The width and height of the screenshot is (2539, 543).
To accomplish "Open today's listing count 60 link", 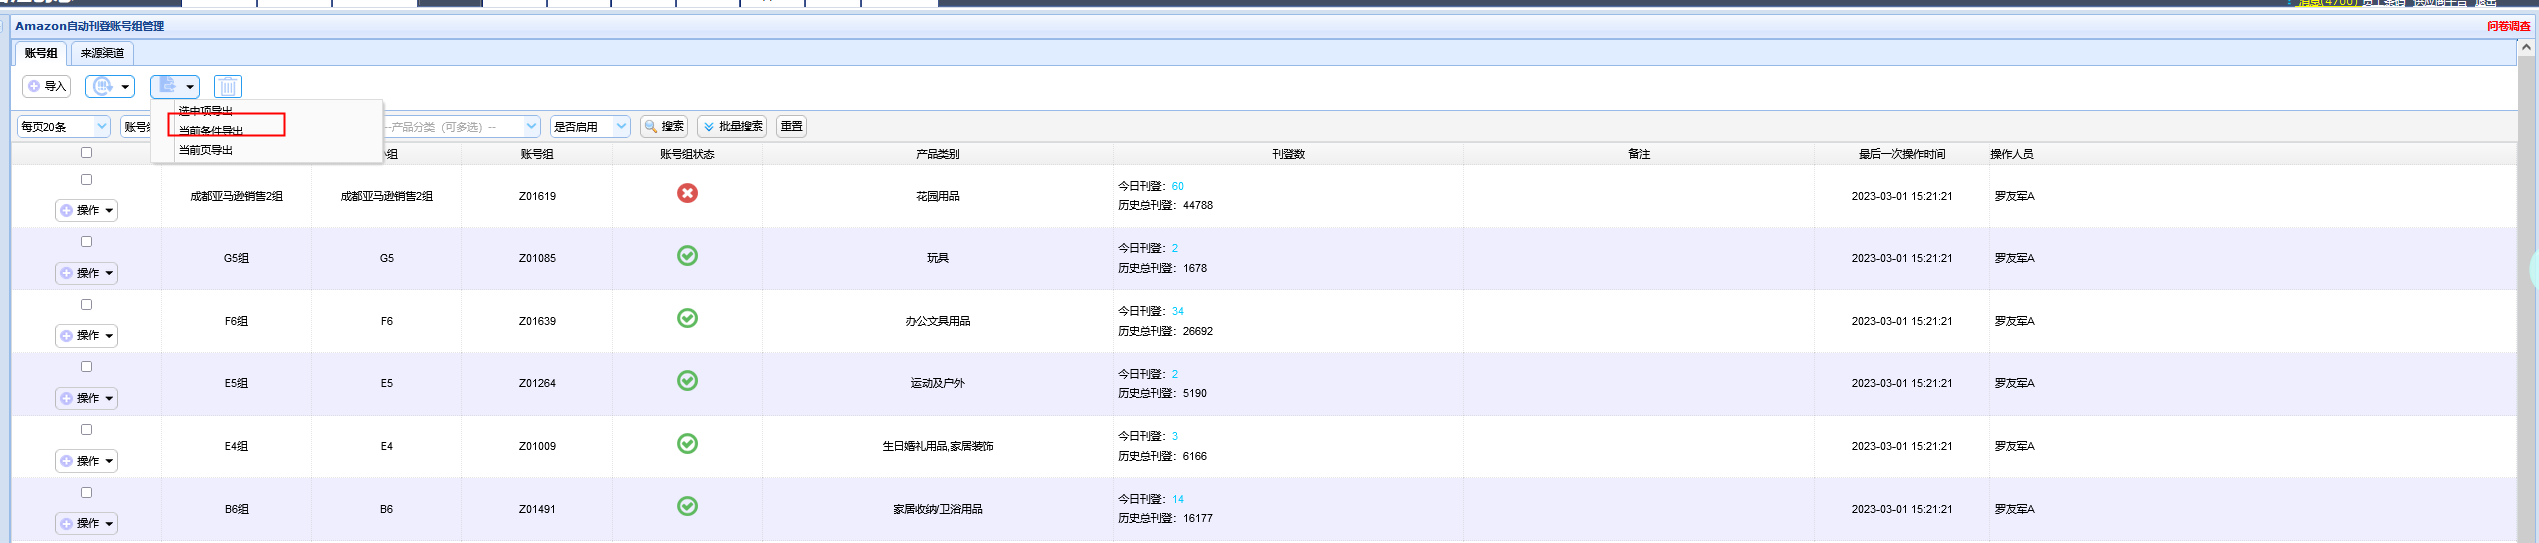I will (x=1178, y=186).
